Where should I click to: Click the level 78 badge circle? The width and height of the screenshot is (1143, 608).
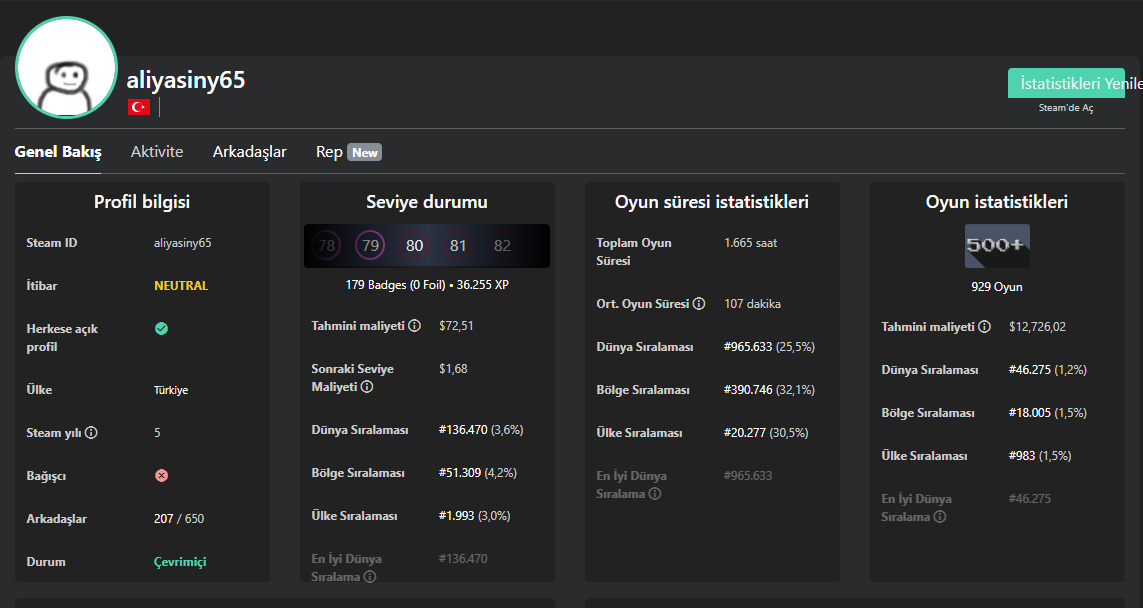(x=327, y=246)
